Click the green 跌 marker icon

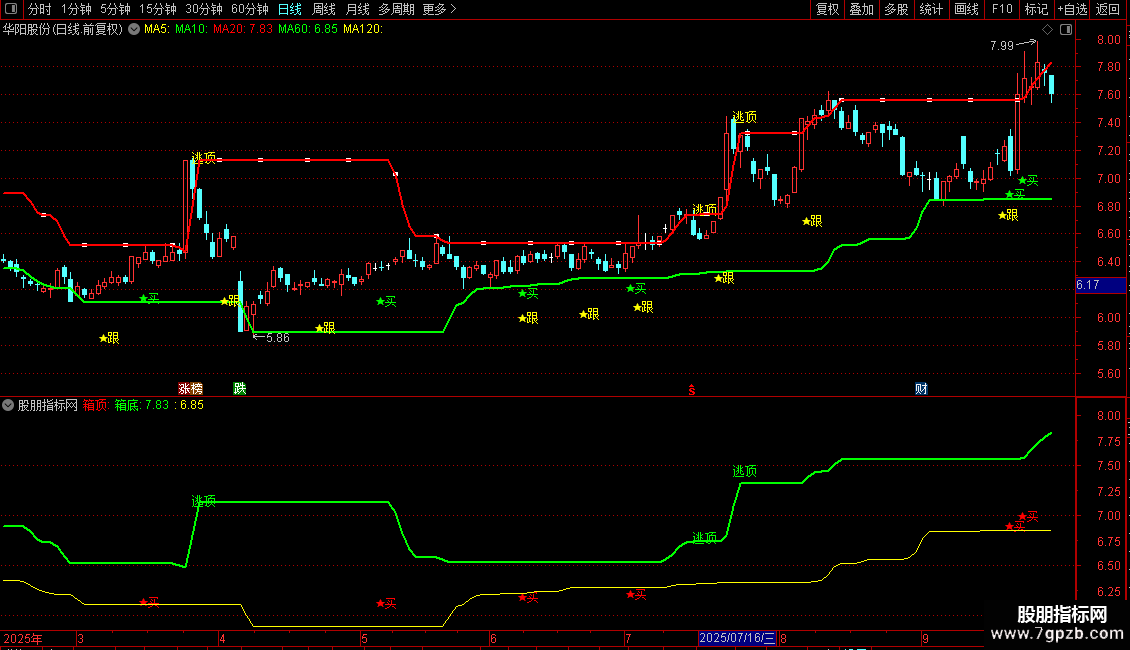click(x=240, y=389)
